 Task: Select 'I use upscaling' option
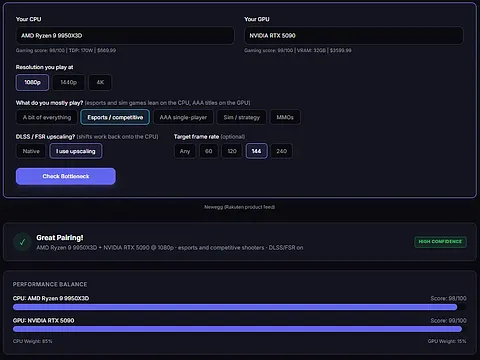pyautogui.click(x=76, y=151)
